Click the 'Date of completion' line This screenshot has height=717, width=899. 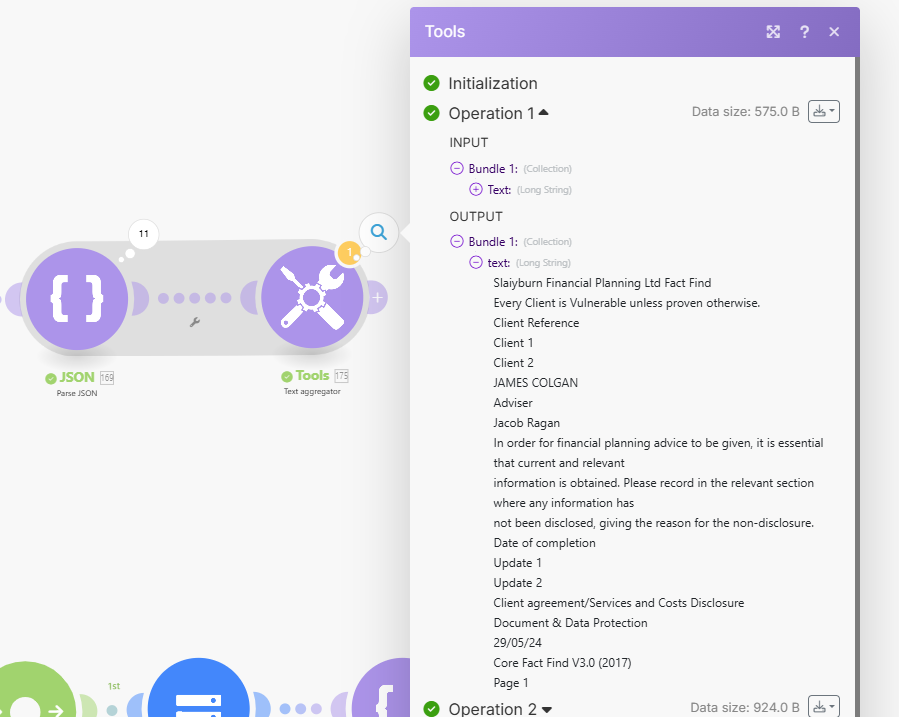[544, 543]
